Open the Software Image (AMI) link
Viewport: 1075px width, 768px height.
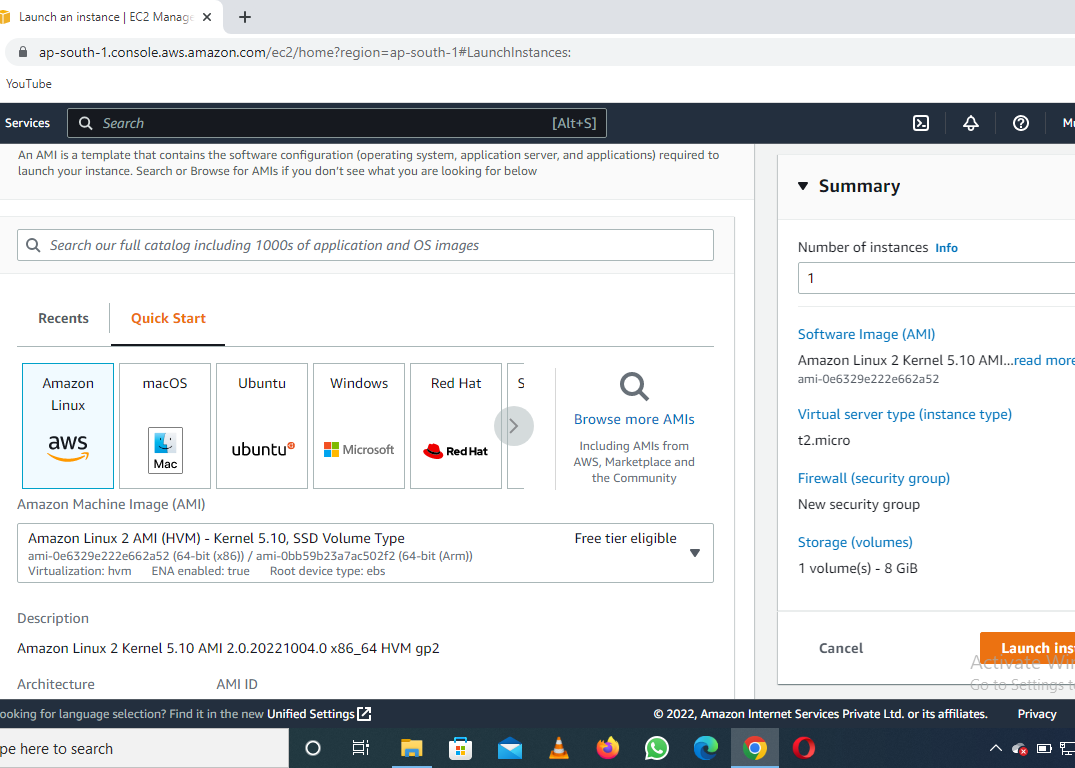[866, 334]
